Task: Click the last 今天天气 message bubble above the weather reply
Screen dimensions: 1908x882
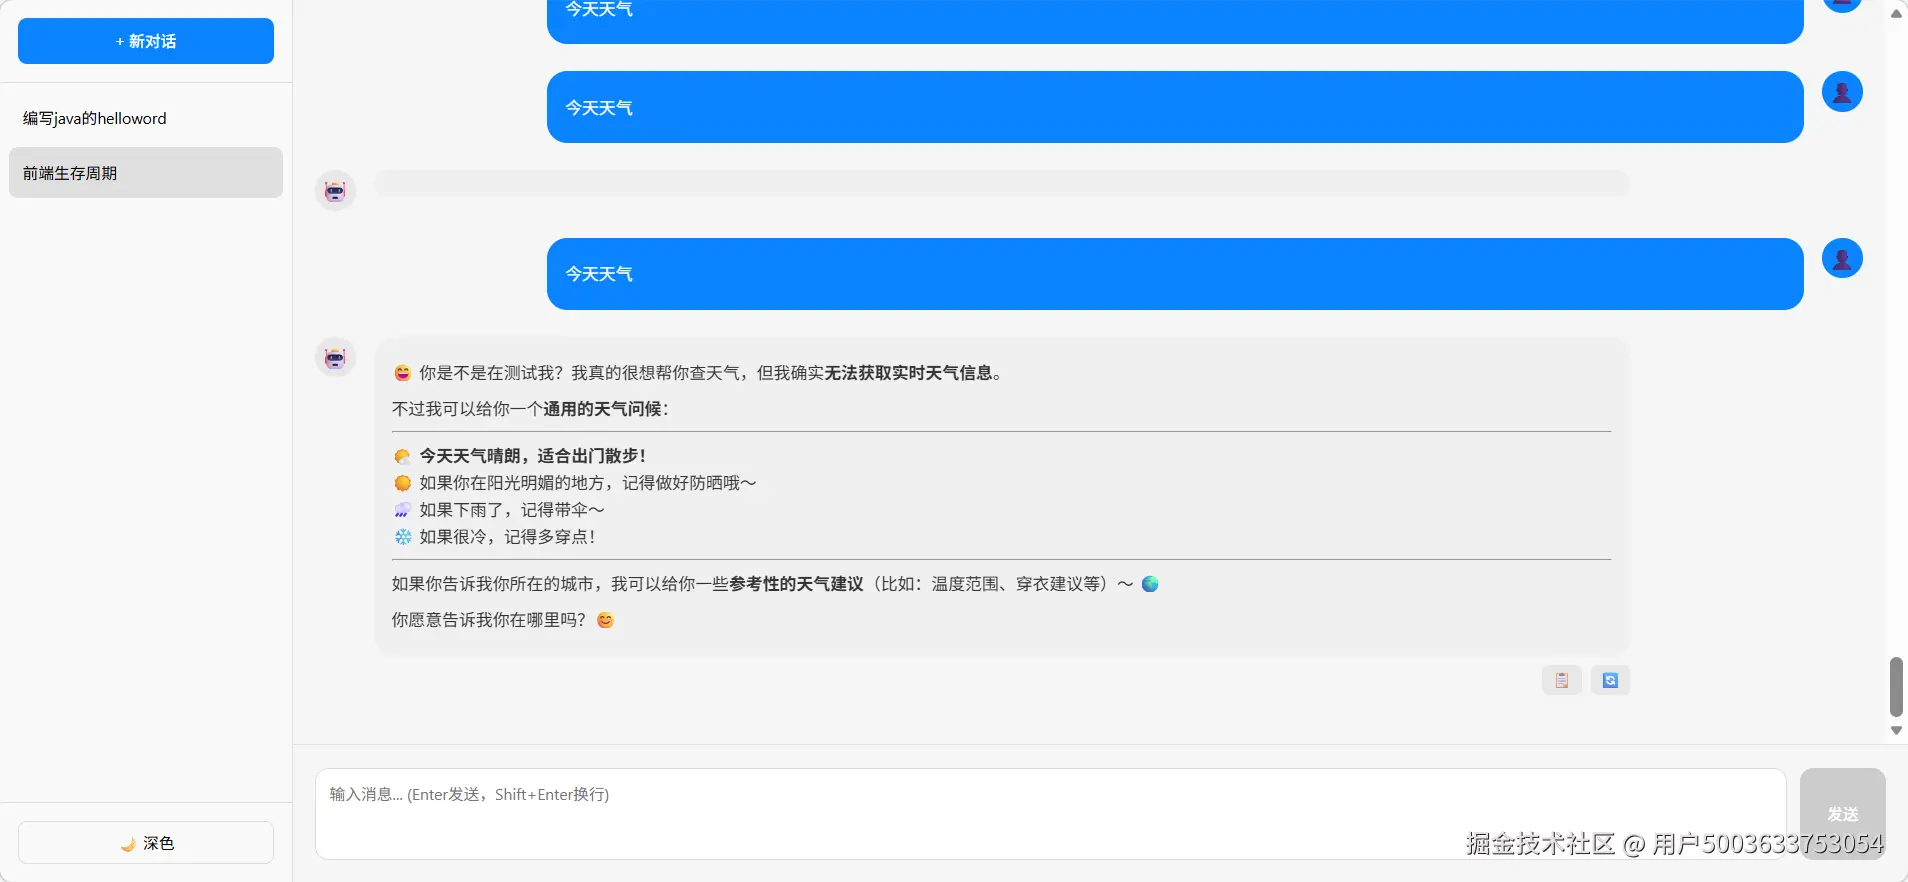Action: pos(1175,274)
